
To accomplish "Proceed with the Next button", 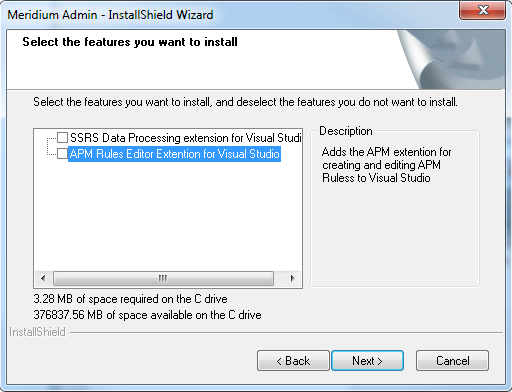I will click(x=367, y=360).
